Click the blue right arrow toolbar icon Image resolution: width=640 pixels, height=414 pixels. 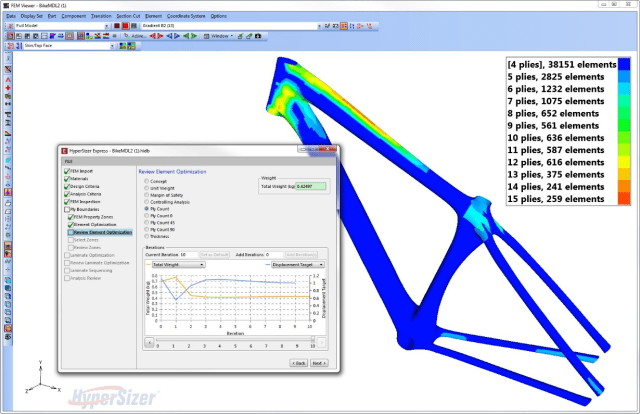[x=177, y=36]
